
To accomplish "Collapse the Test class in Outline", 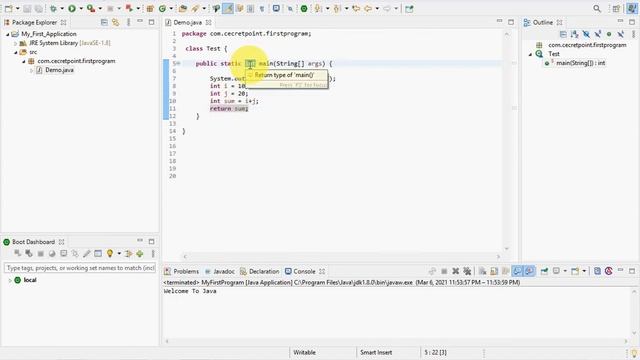I will click(x=531, y=54).
